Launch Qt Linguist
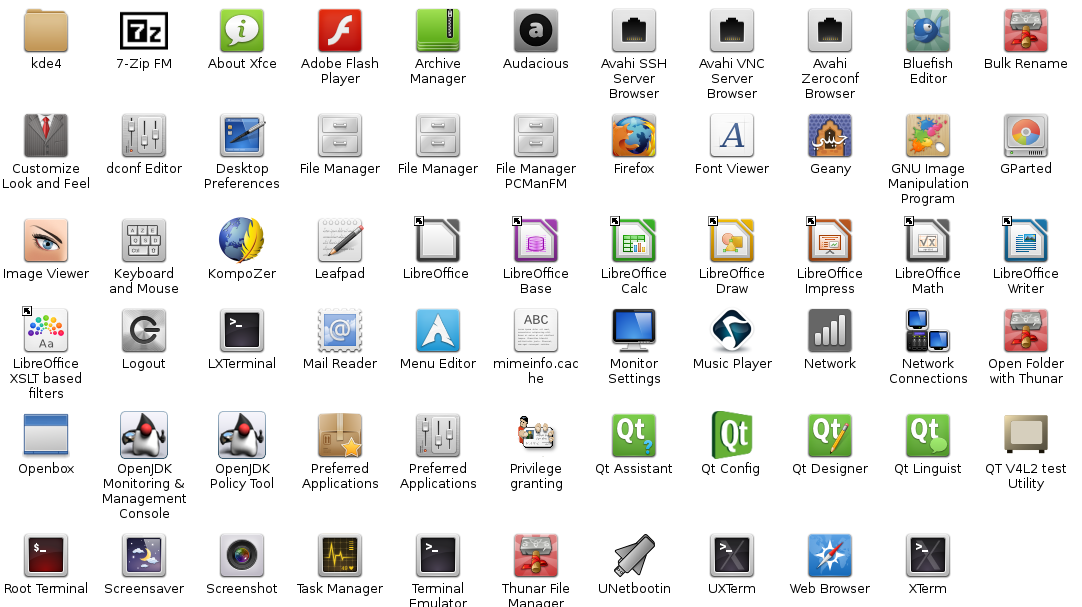 927,435
